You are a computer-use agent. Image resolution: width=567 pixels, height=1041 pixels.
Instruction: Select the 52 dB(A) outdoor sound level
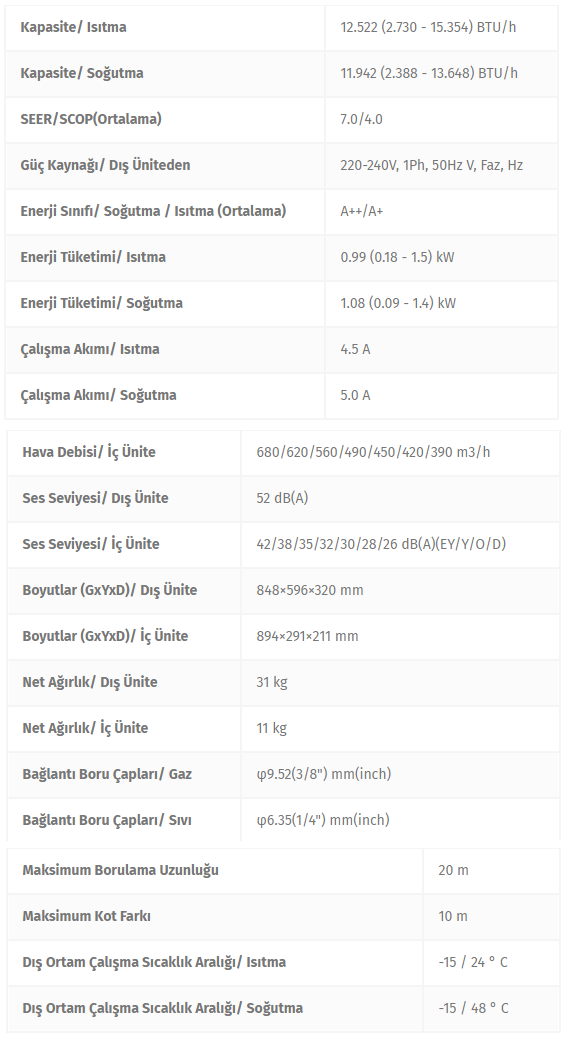pos(282,498)
